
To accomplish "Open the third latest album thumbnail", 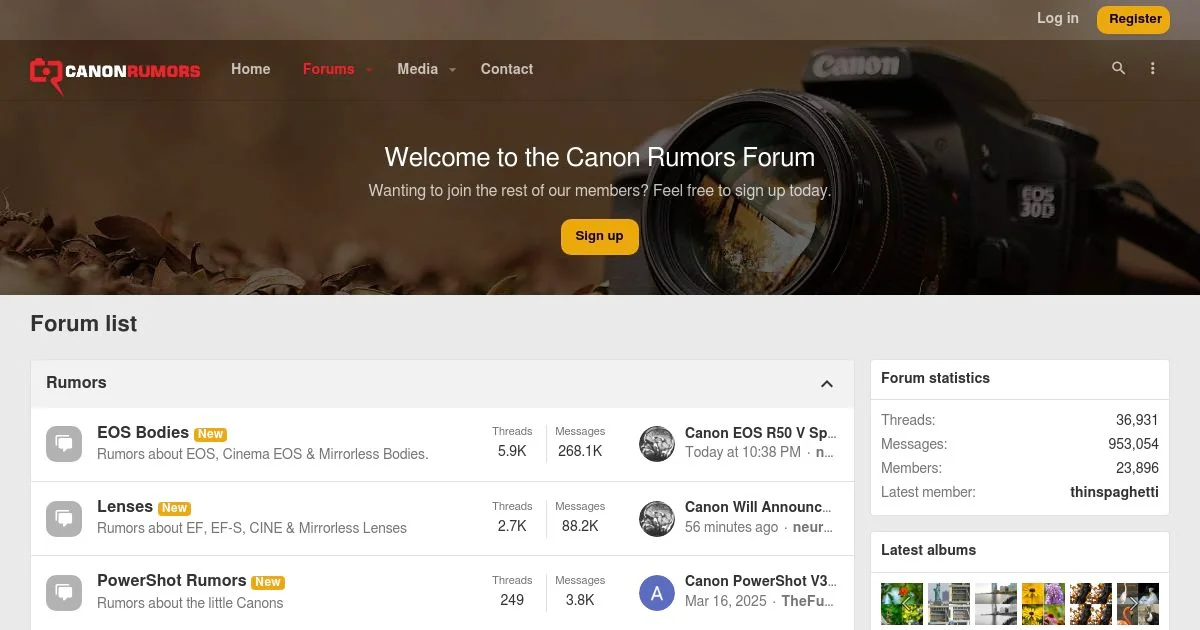I will tap(996, 604).
